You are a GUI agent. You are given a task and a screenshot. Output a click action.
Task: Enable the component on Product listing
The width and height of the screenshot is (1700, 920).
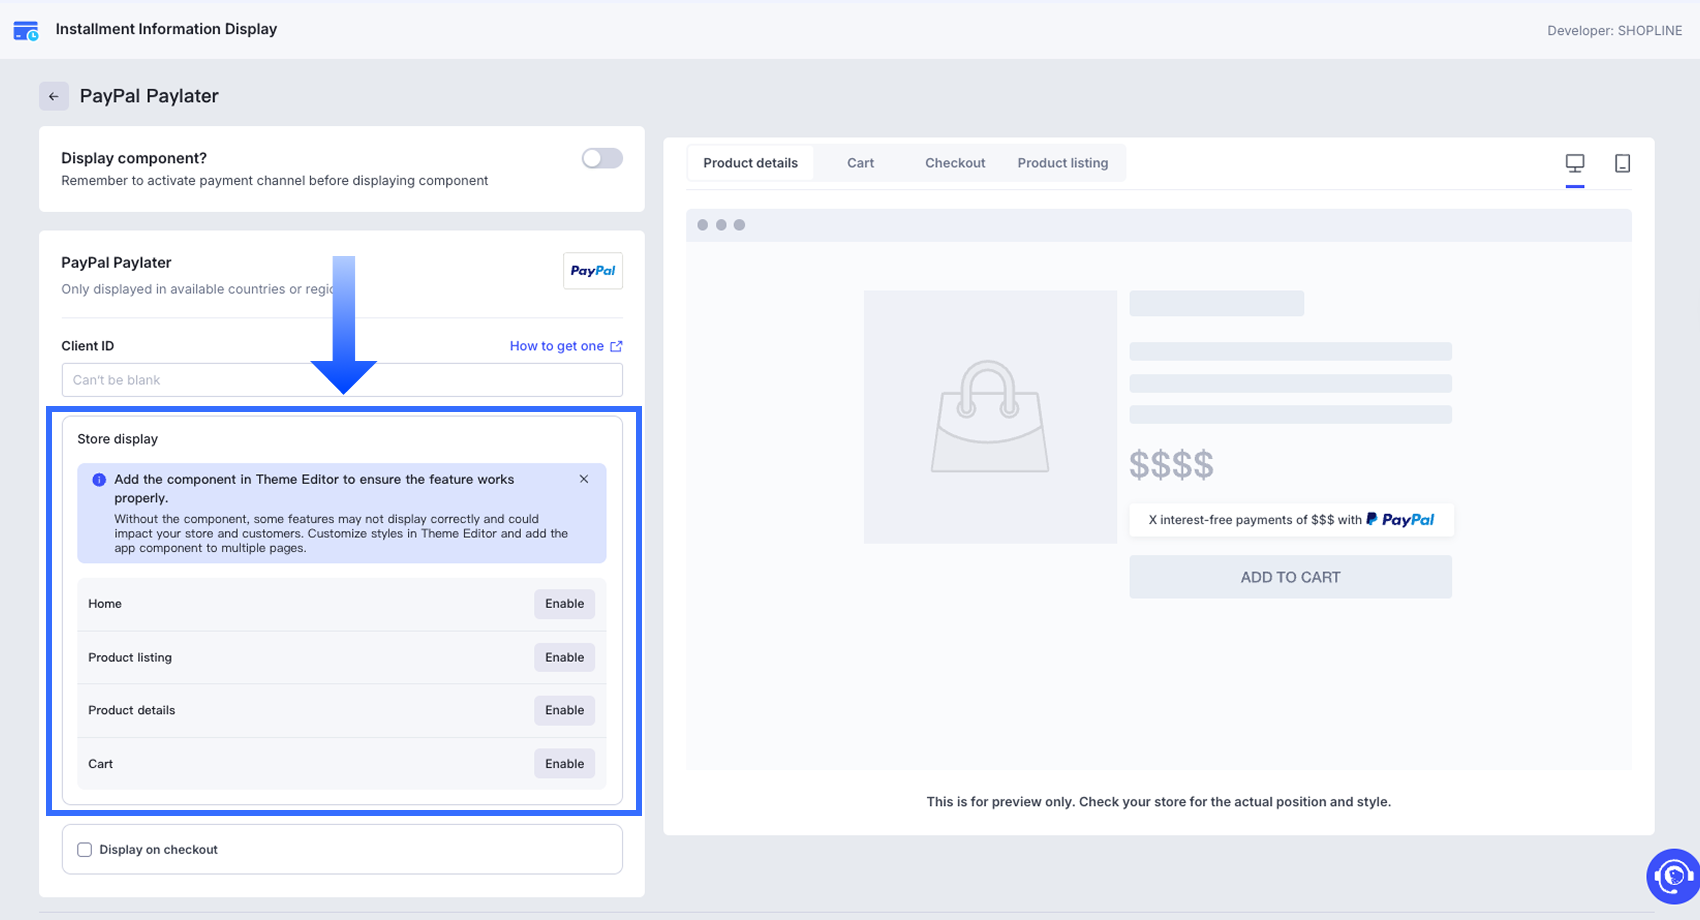point(564,657)
